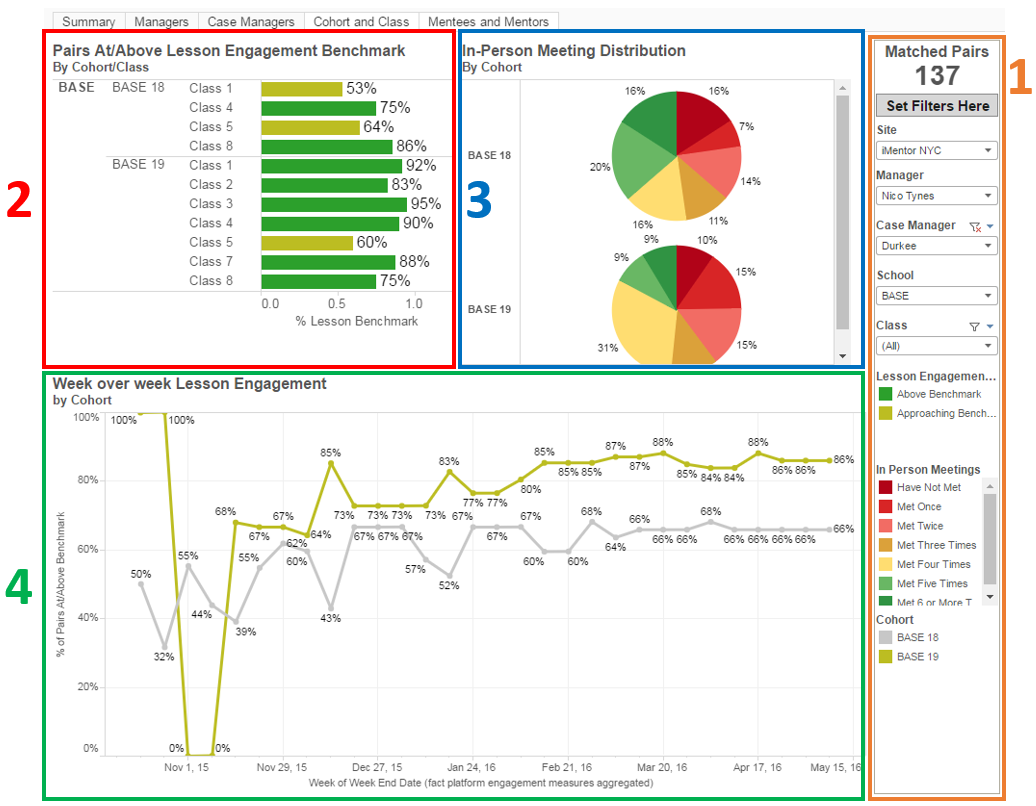Select the Have Not Met color swatch
Screen dimensions: 1036x806
pos(885,488)
